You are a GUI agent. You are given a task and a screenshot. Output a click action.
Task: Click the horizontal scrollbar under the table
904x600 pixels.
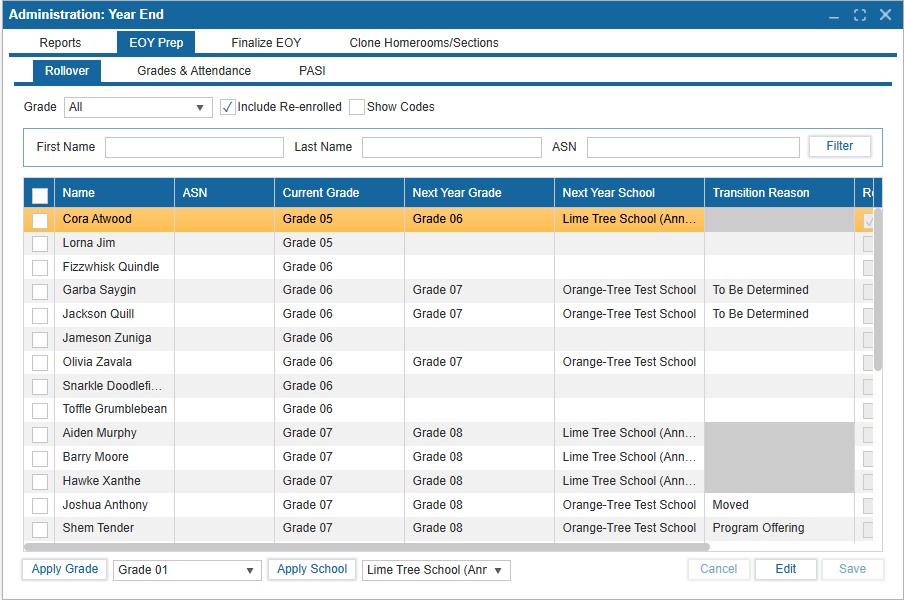(x=366, y=547)
